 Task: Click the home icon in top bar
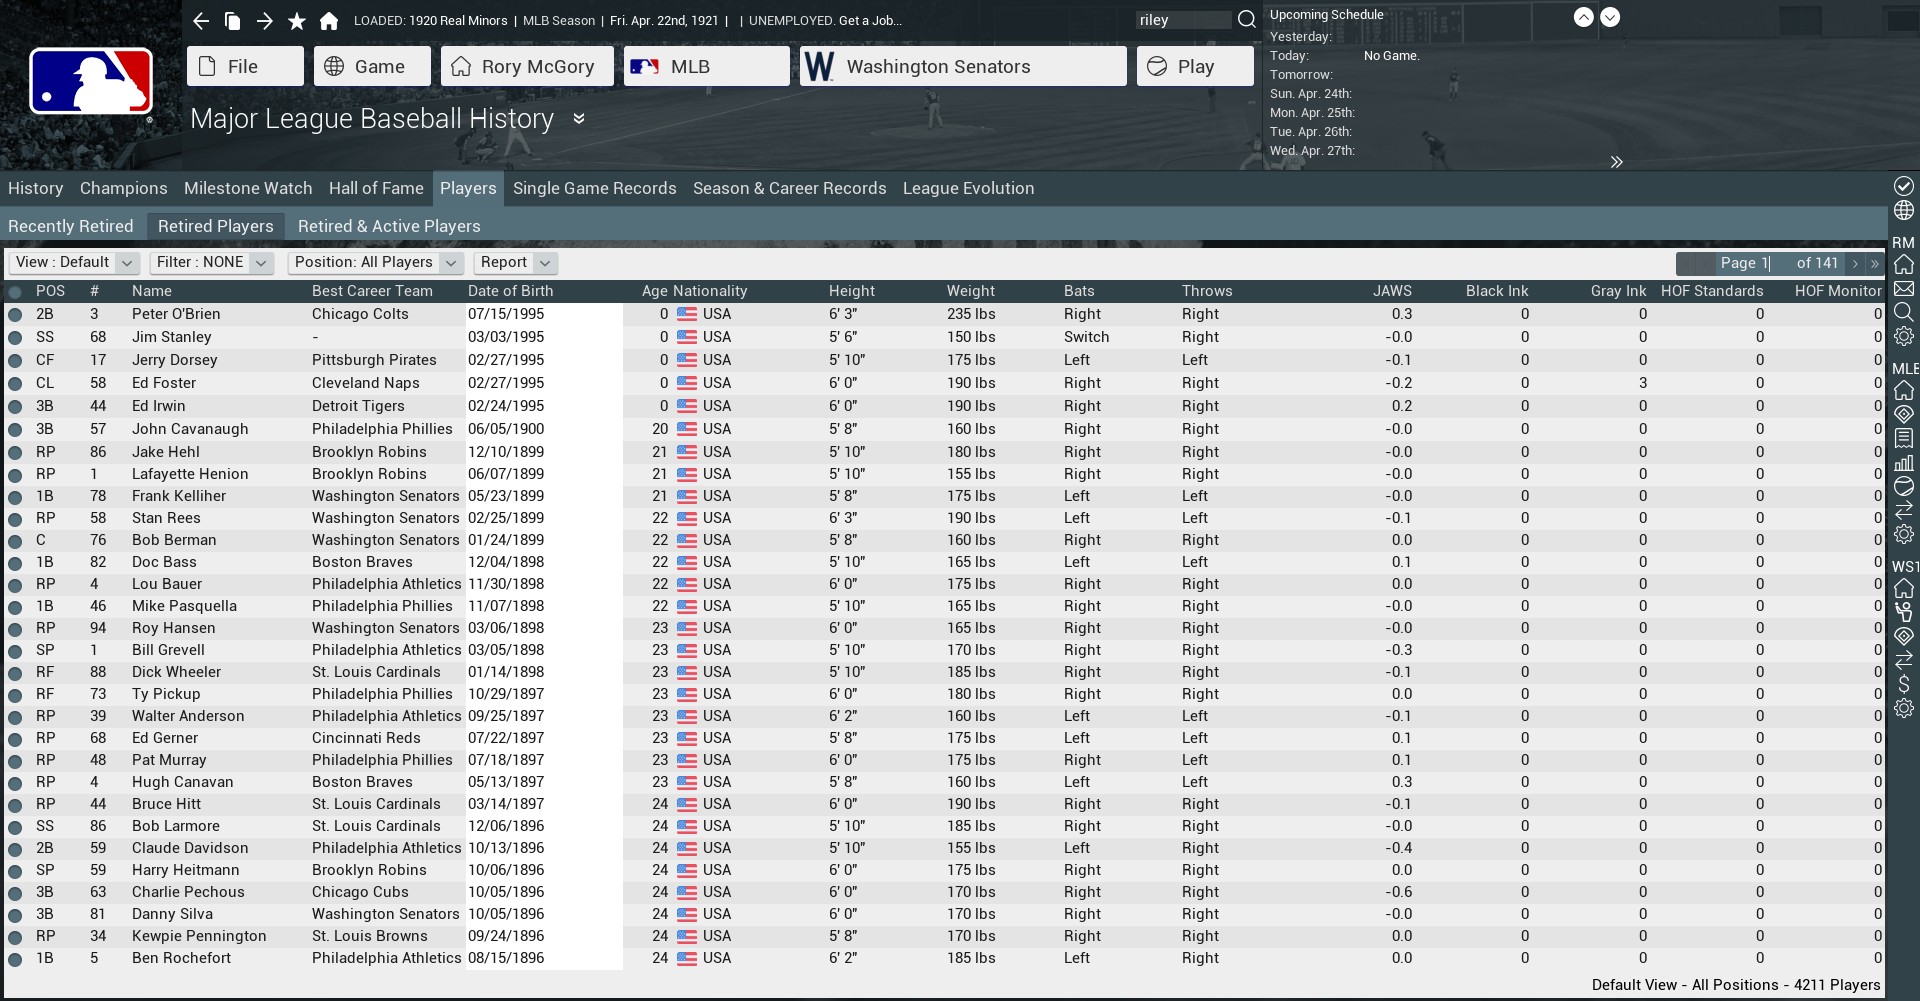(329, 21)
